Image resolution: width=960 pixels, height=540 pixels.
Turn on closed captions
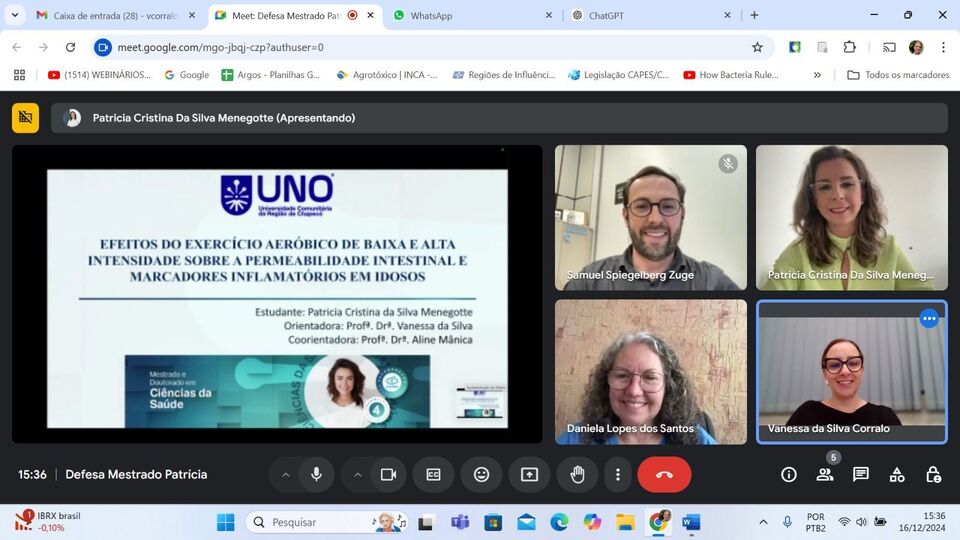click(434, 474)
